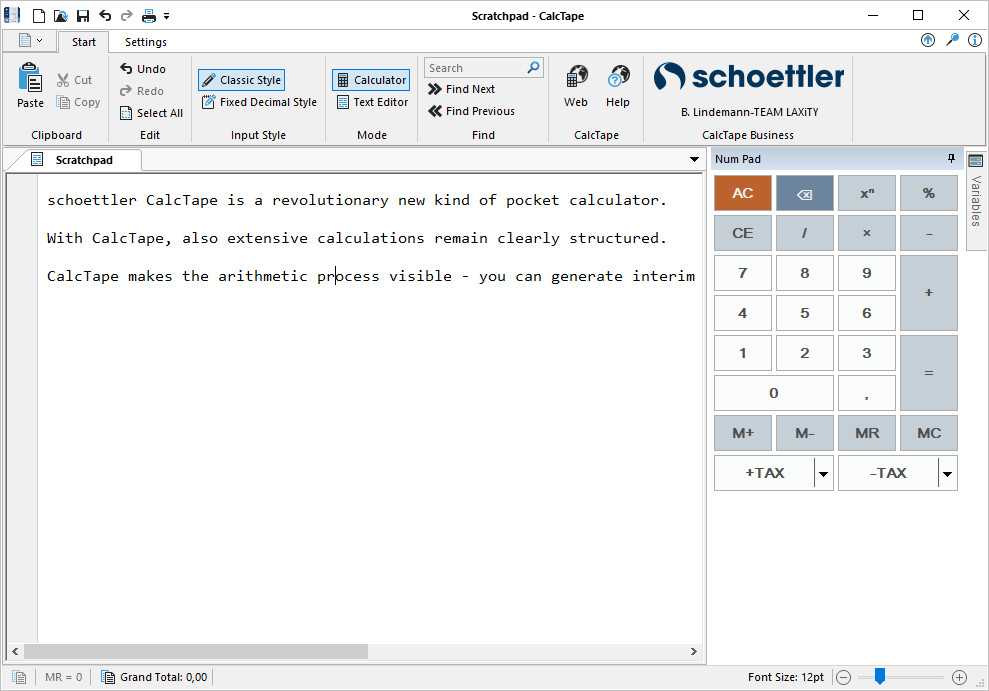Click the font size slider handle
This screenshot has height=691, width=989.
880,676
